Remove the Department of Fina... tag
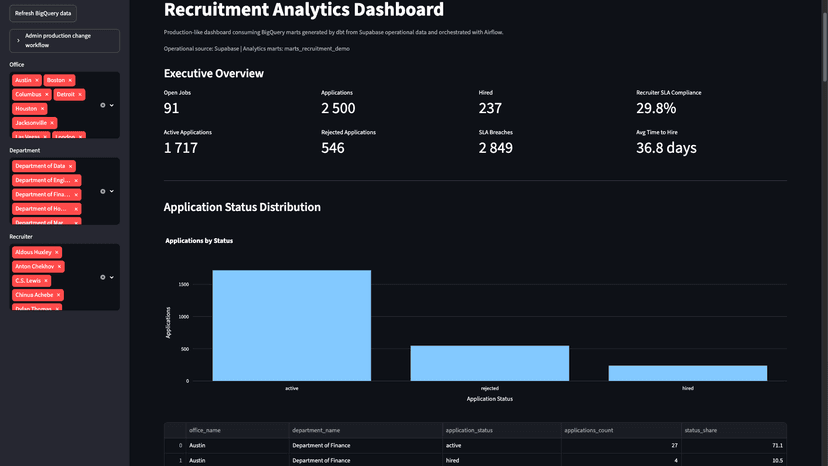828x466 pixels. click(x=76, y=195)
